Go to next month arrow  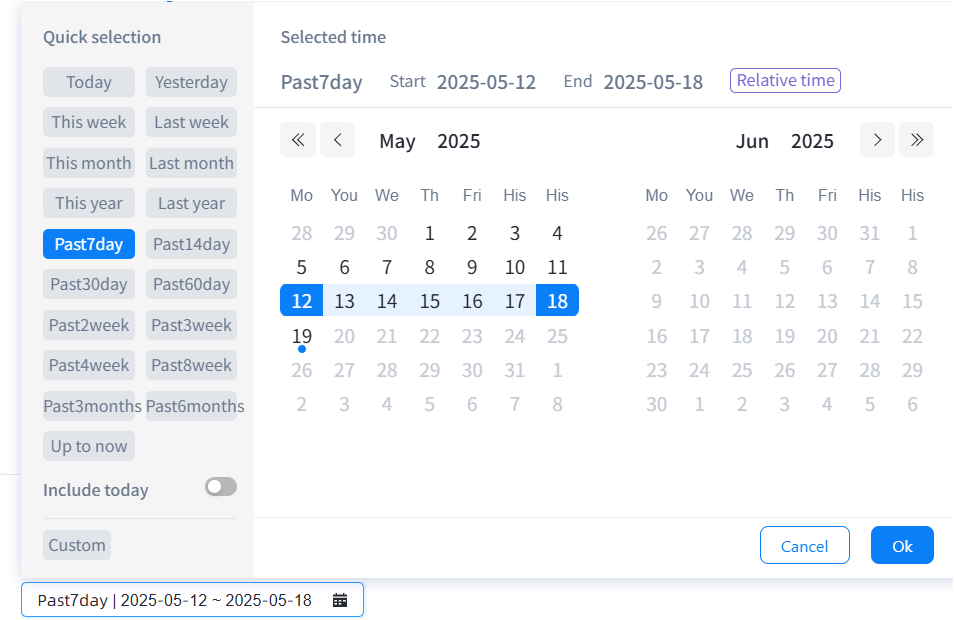tap(877, 140)
